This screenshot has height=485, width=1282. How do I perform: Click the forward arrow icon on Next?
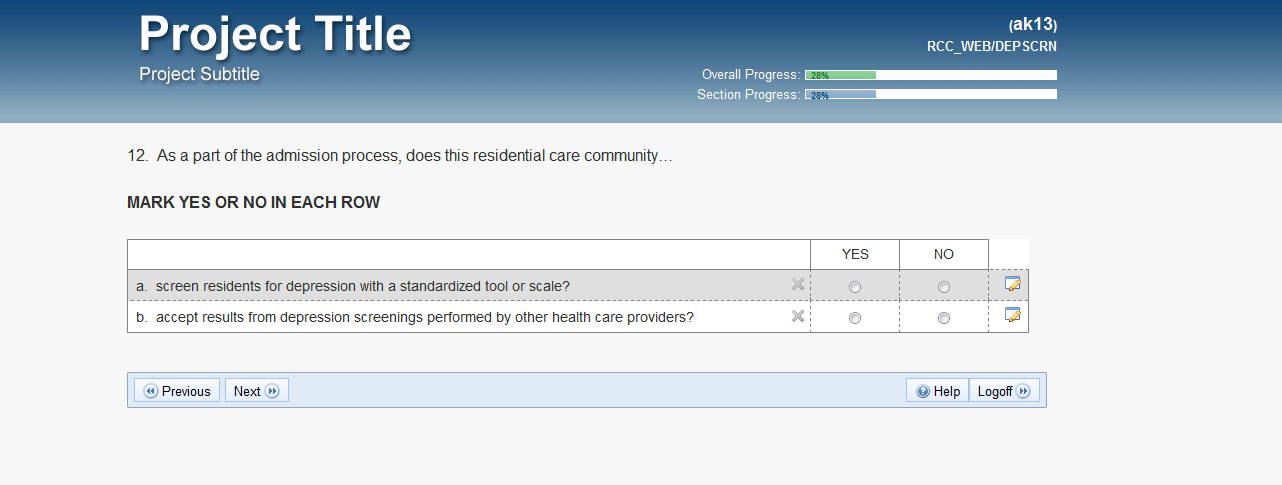(x=272, y=391)
